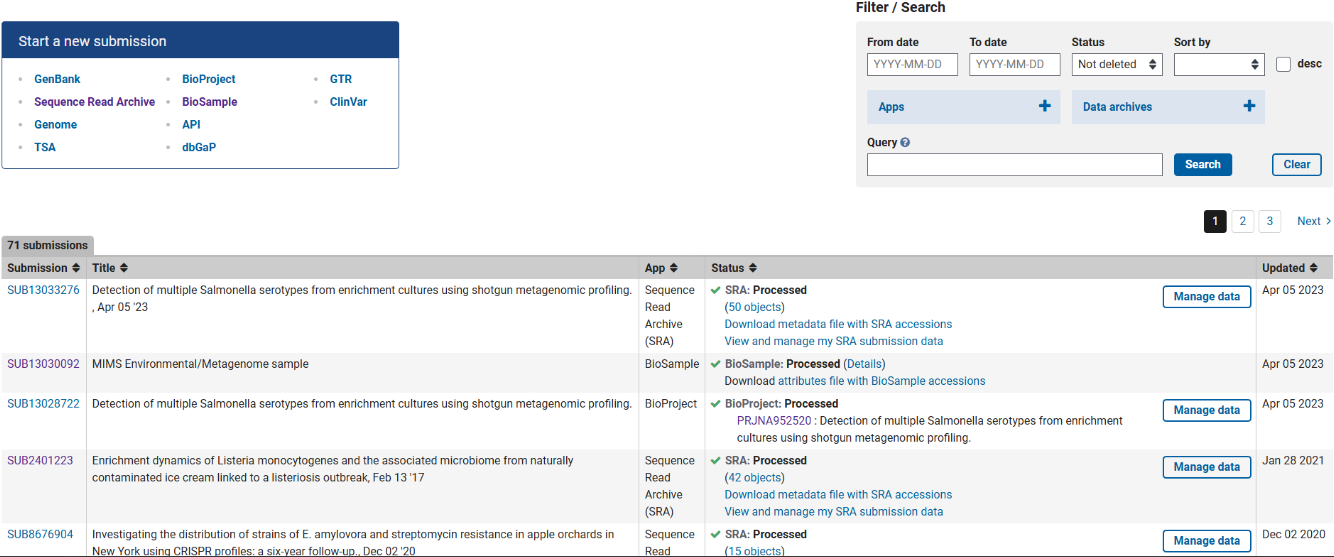This screenshot has height=557, width=1334.
Task: Sort table by Updated column arrows
Action: pyautogui.click(x=1313, y=268)
